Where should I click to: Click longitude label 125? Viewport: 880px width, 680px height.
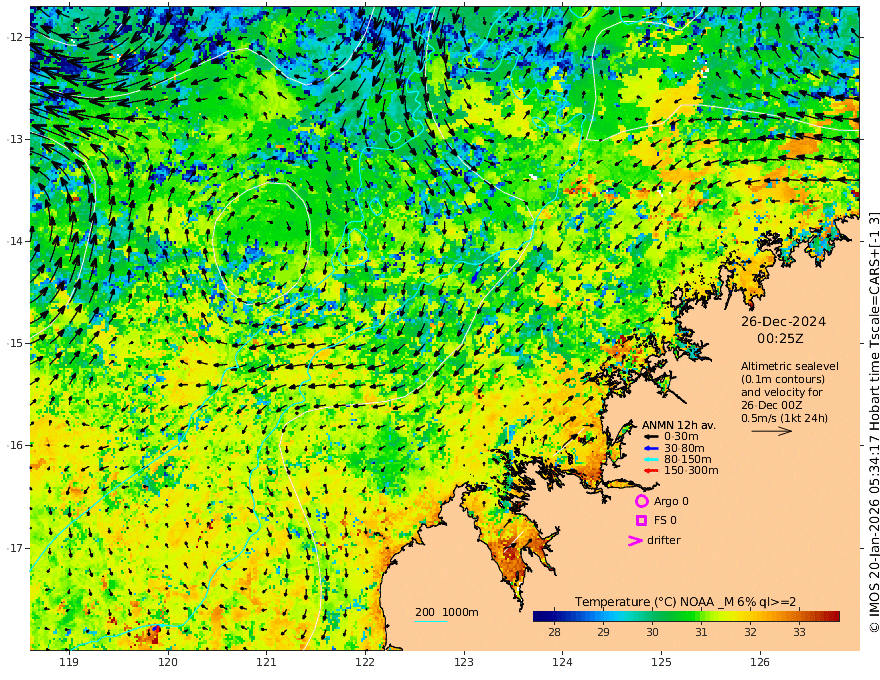pos(661,663)
